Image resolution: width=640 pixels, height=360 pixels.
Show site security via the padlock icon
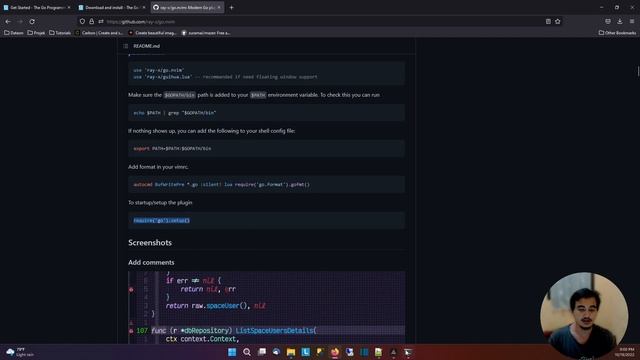point(91,22)
